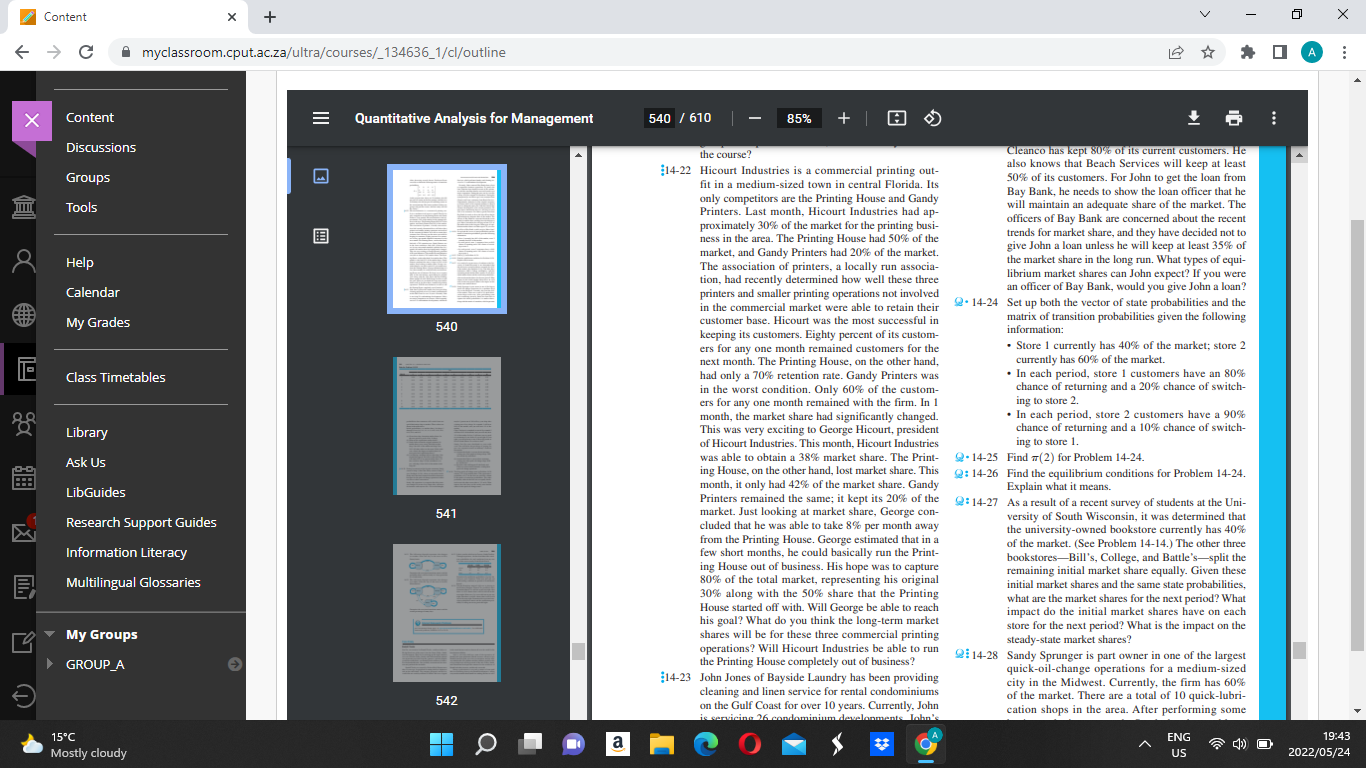Image resolution: width=1366 pixels, height=768 pixels.
Task: Rotate the PDF counterclockwise
Action: (x=932, y=118)
